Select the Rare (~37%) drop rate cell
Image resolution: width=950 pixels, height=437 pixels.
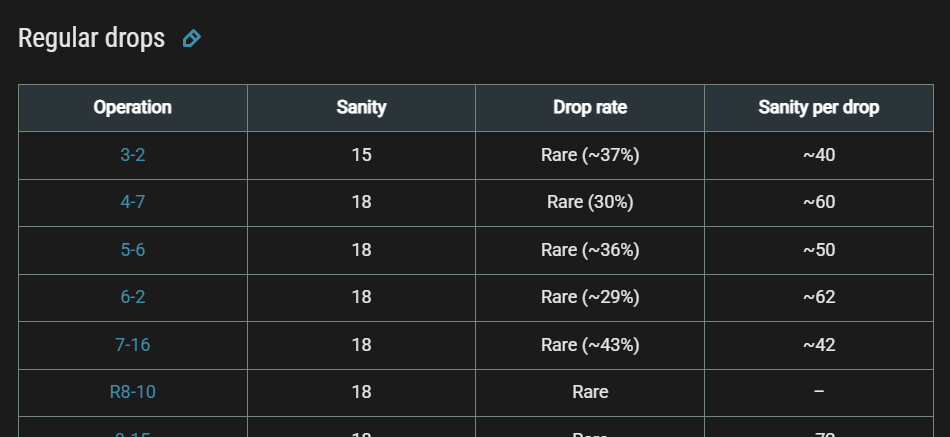coord(590,155)
